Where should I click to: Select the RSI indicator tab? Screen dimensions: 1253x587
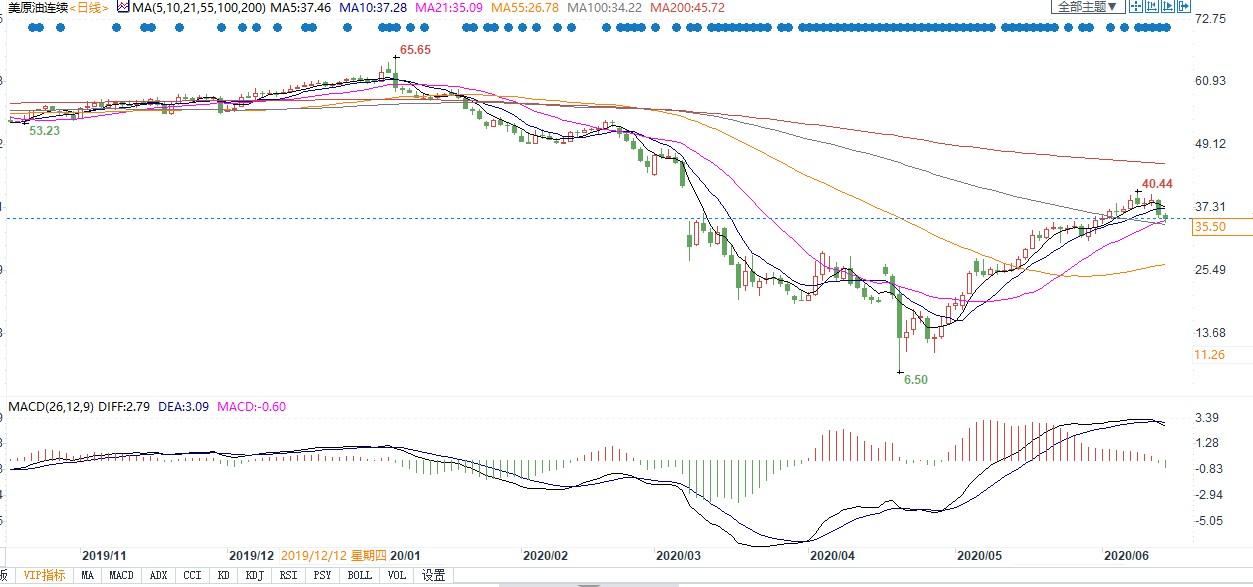click(x=289, y=575)
